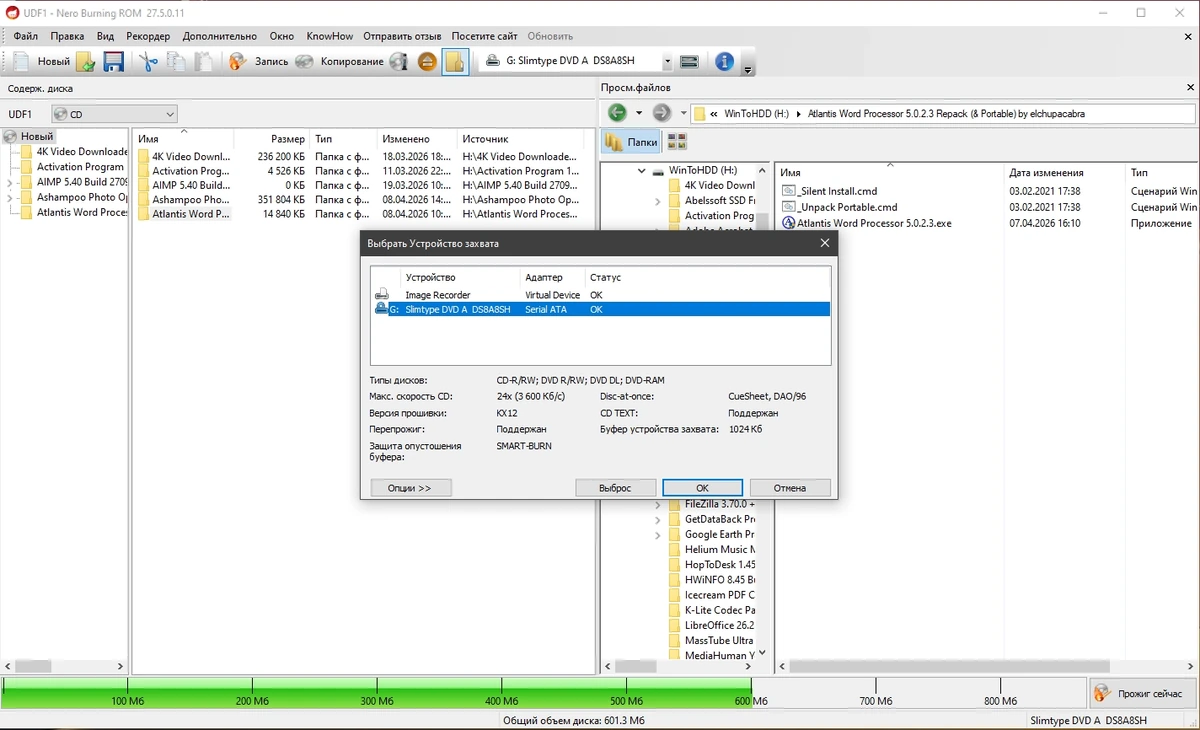
Task: Open the Рекордер menu
Action: click(148, 36)
